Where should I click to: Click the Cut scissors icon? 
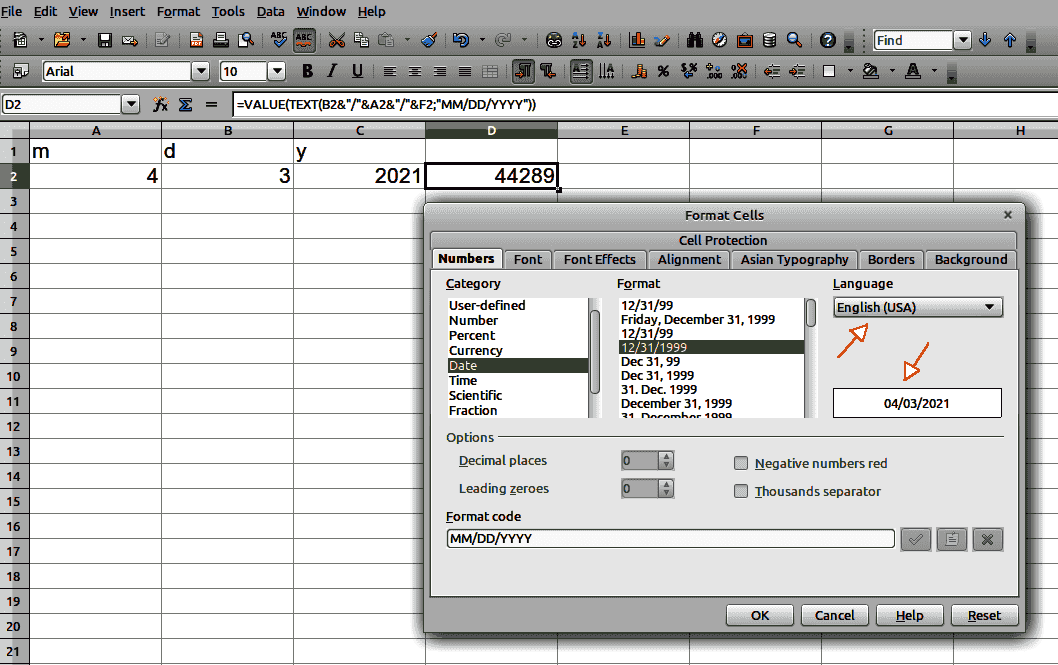click(336, 41)
